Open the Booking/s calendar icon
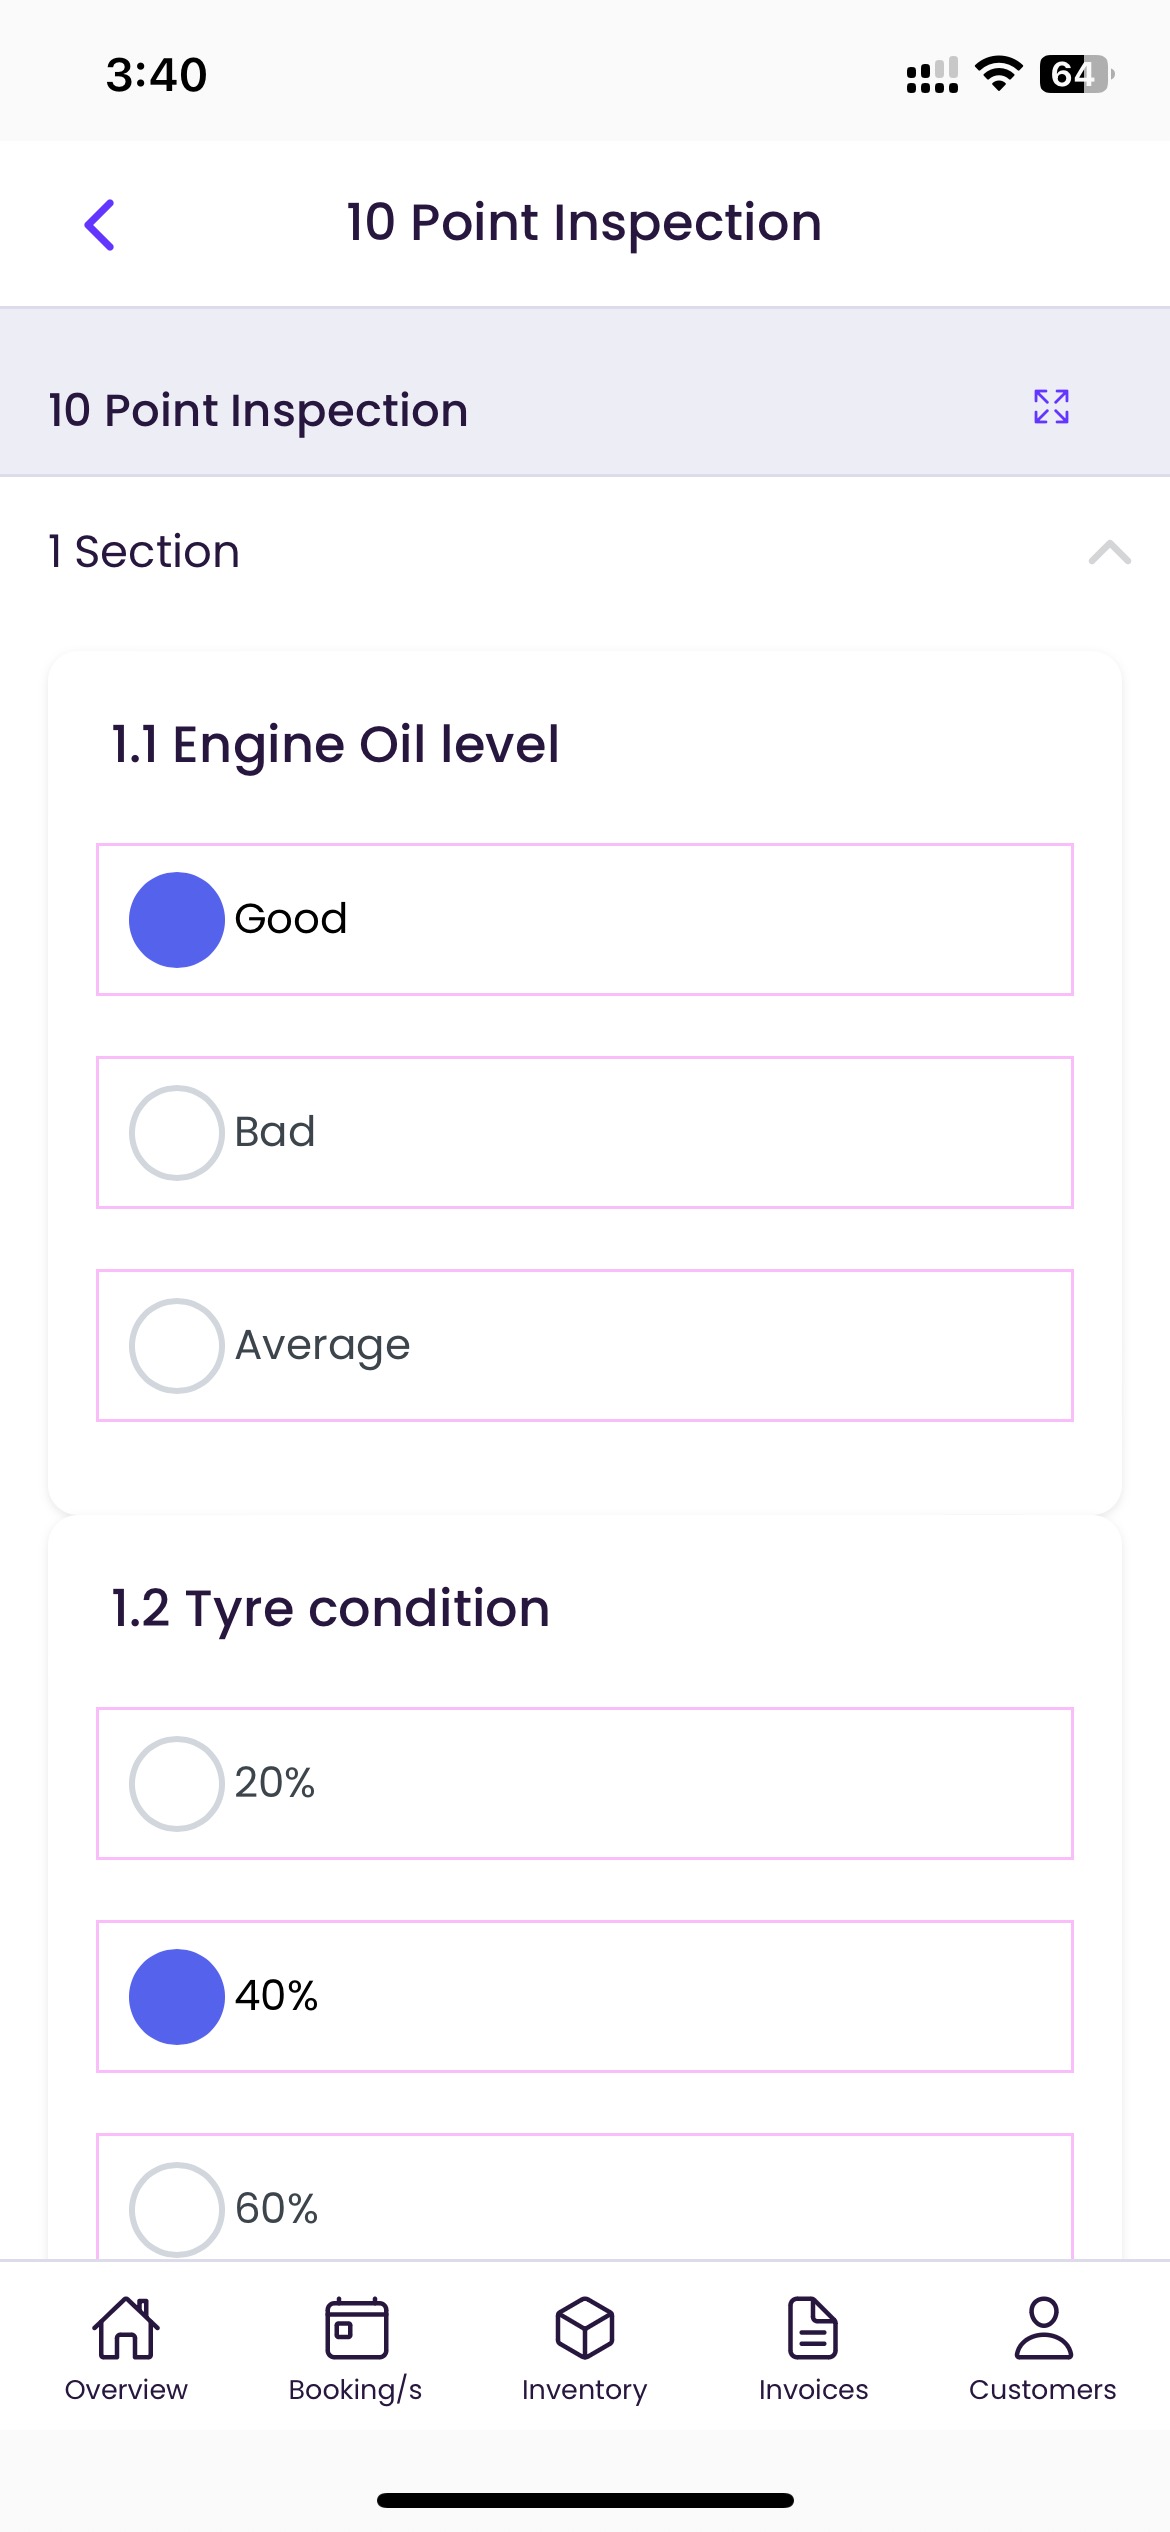This screenshot has width=1170, height=2532. [356, 2328]
